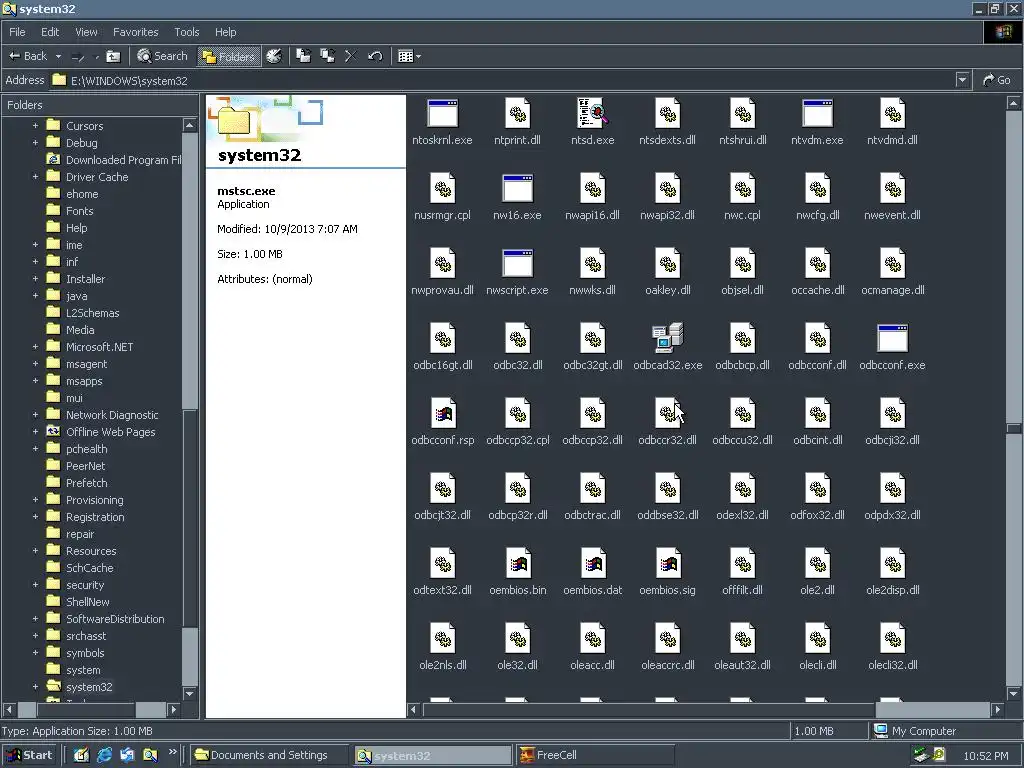Select the oembios.dat file icon

(593, 564)
